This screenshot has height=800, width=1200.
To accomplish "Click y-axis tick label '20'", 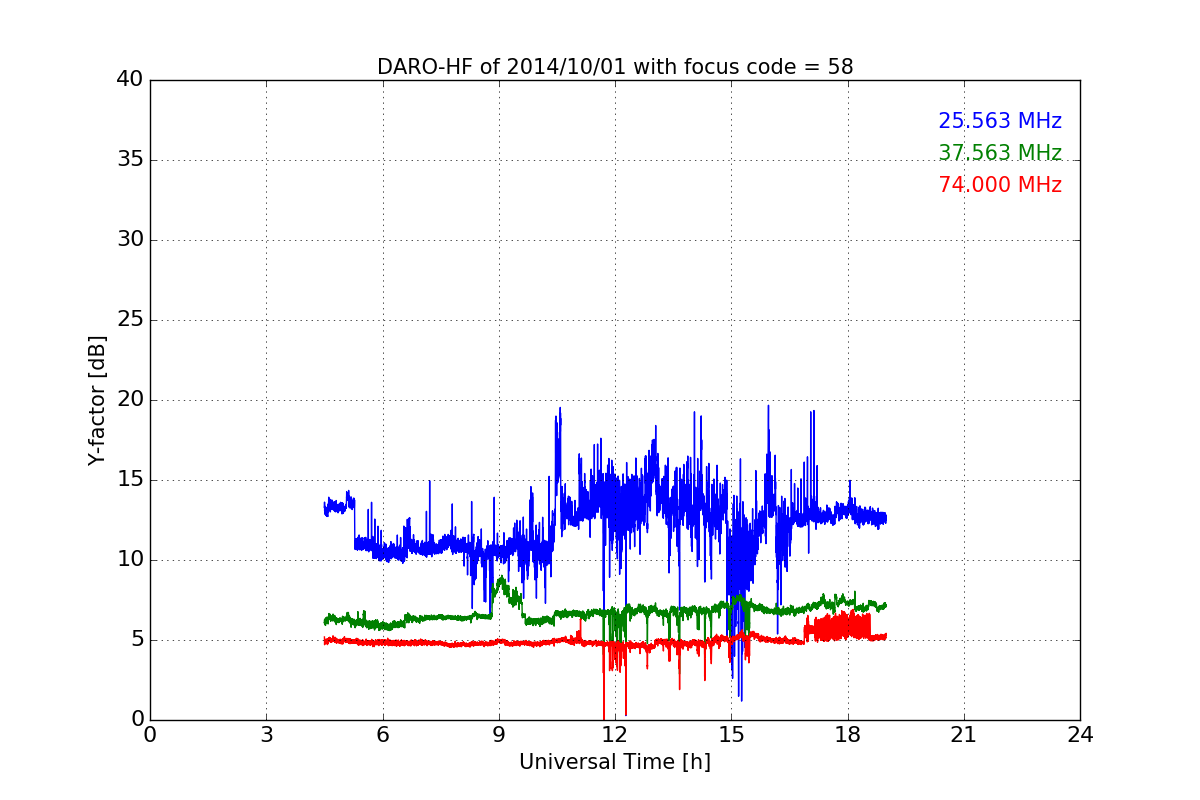I will pos(130,400).
